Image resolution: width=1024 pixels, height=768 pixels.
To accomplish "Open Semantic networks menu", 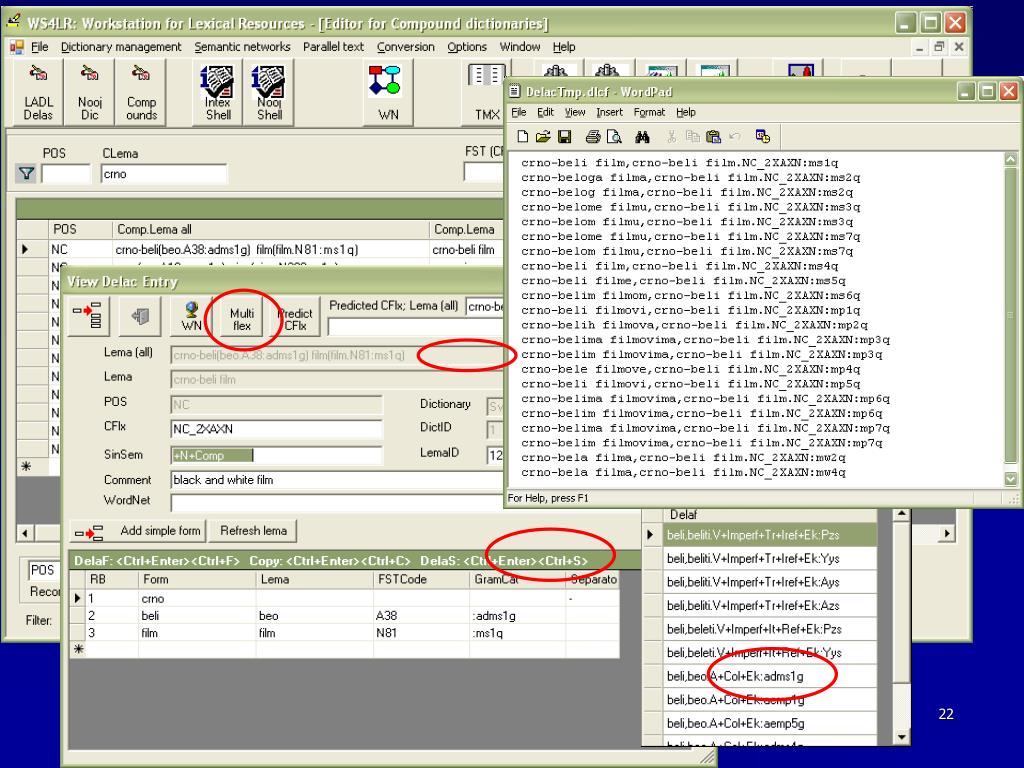I will click(x=242, y=47).
